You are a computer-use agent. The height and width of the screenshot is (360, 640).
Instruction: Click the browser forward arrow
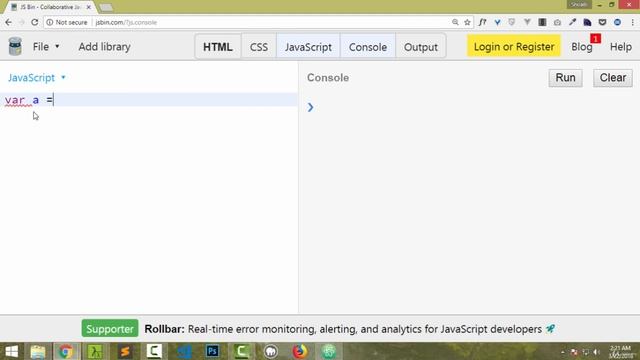click(22, 22)
